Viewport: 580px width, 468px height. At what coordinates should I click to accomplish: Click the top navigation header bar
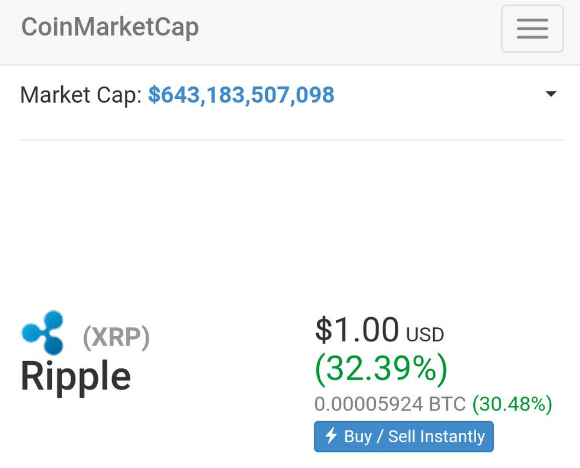point(290,32)
